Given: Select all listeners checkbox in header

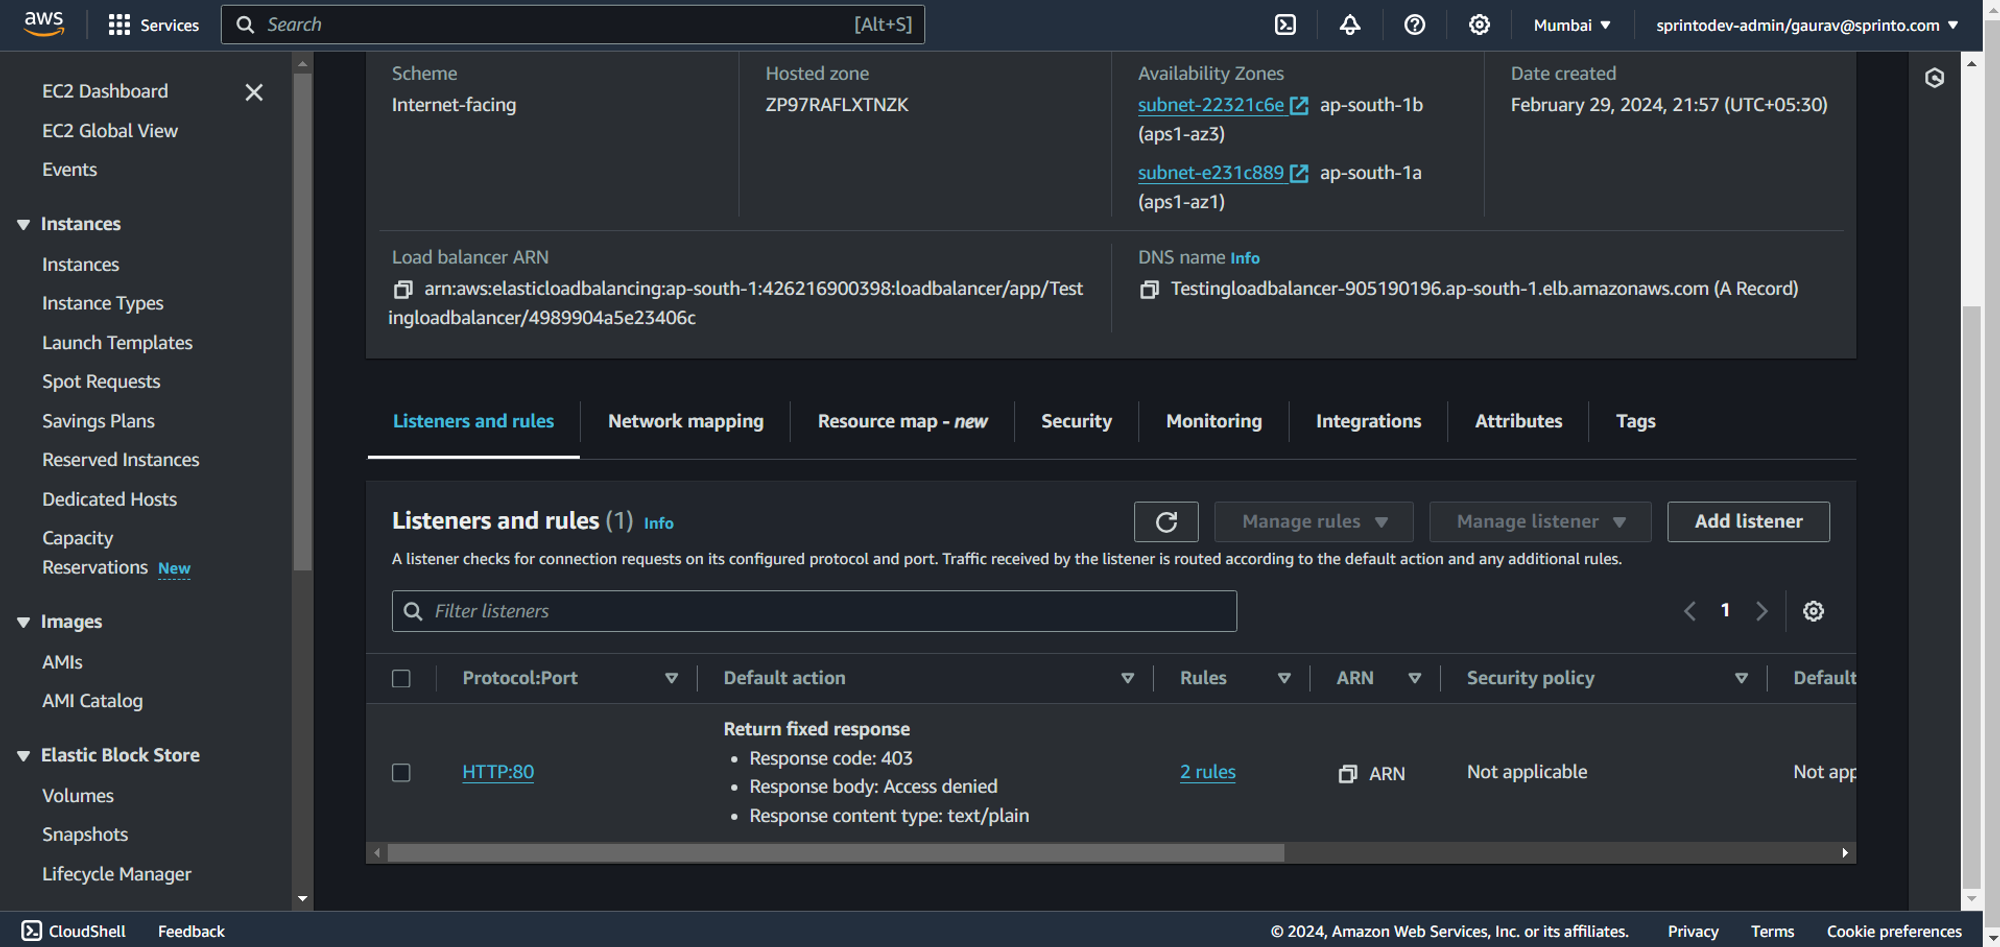Looking at the screenshot, I should pos(401,679).
